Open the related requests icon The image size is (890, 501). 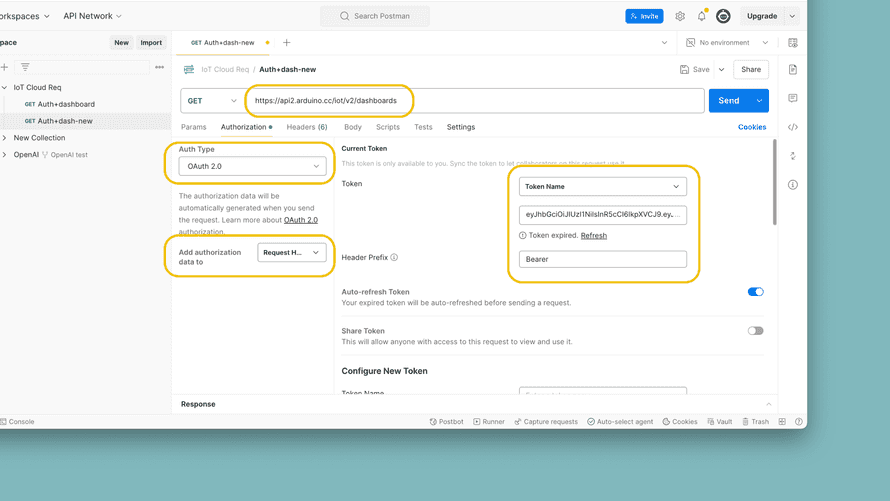point(793,156)
